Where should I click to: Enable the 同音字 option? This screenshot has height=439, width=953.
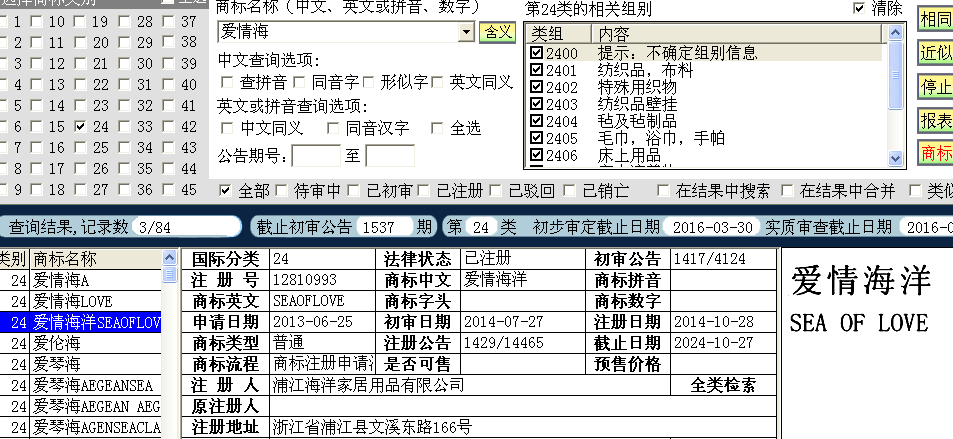[298, 81]
